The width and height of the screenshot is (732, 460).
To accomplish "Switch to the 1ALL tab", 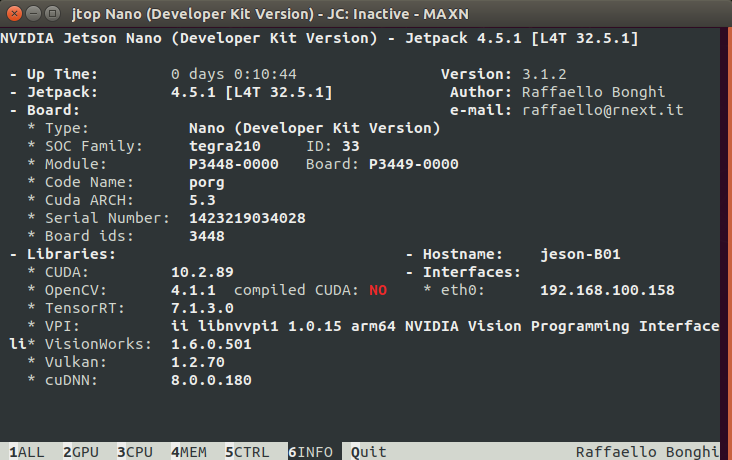I will pos(27,452).
